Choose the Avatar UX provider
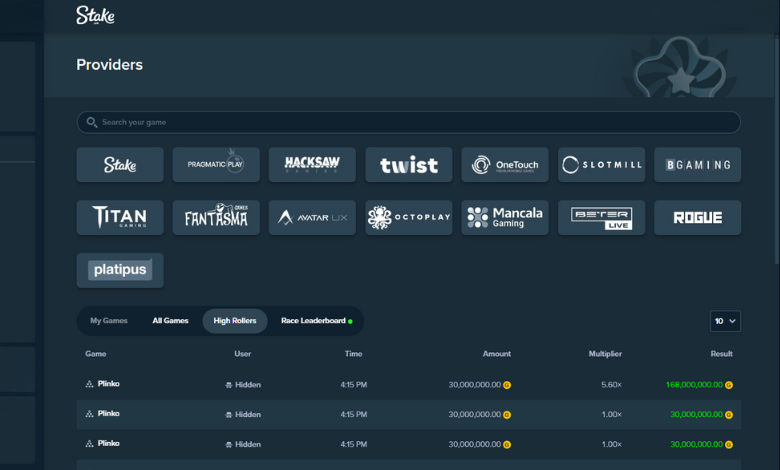Viewport: 780px width, 470px height. (x=312, y=217)
